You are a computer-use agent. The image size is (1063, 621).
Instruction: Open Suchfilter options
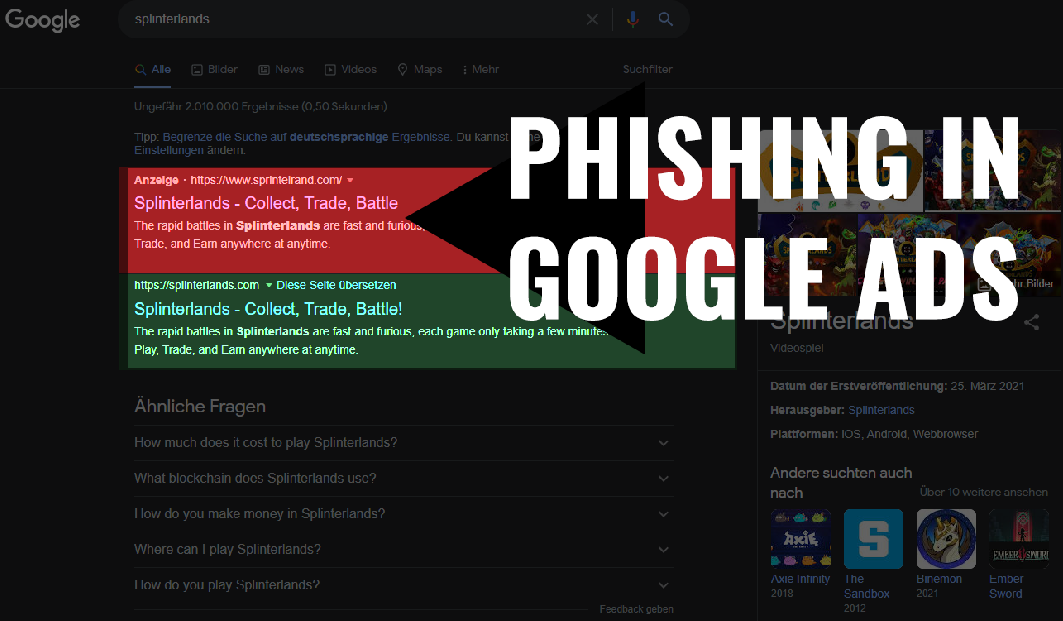coord(647,70)
